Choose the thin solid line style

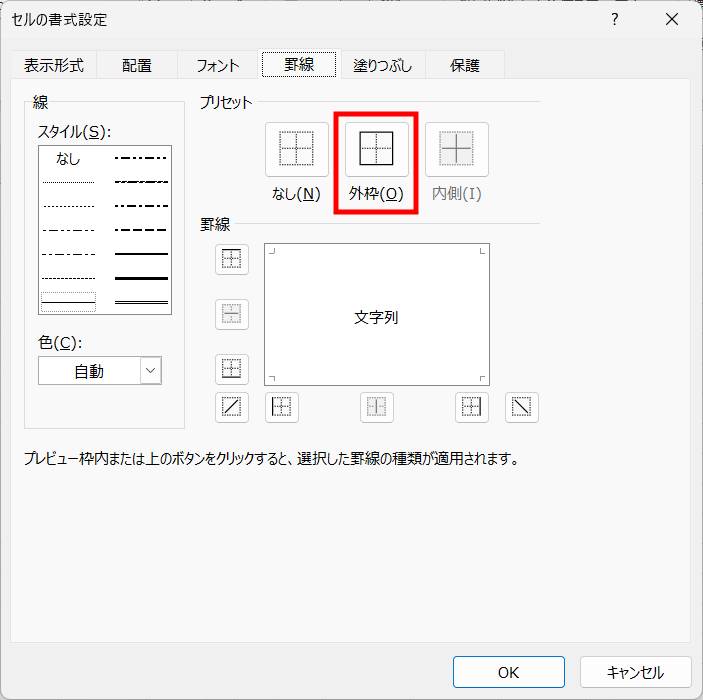click(68, 302)
